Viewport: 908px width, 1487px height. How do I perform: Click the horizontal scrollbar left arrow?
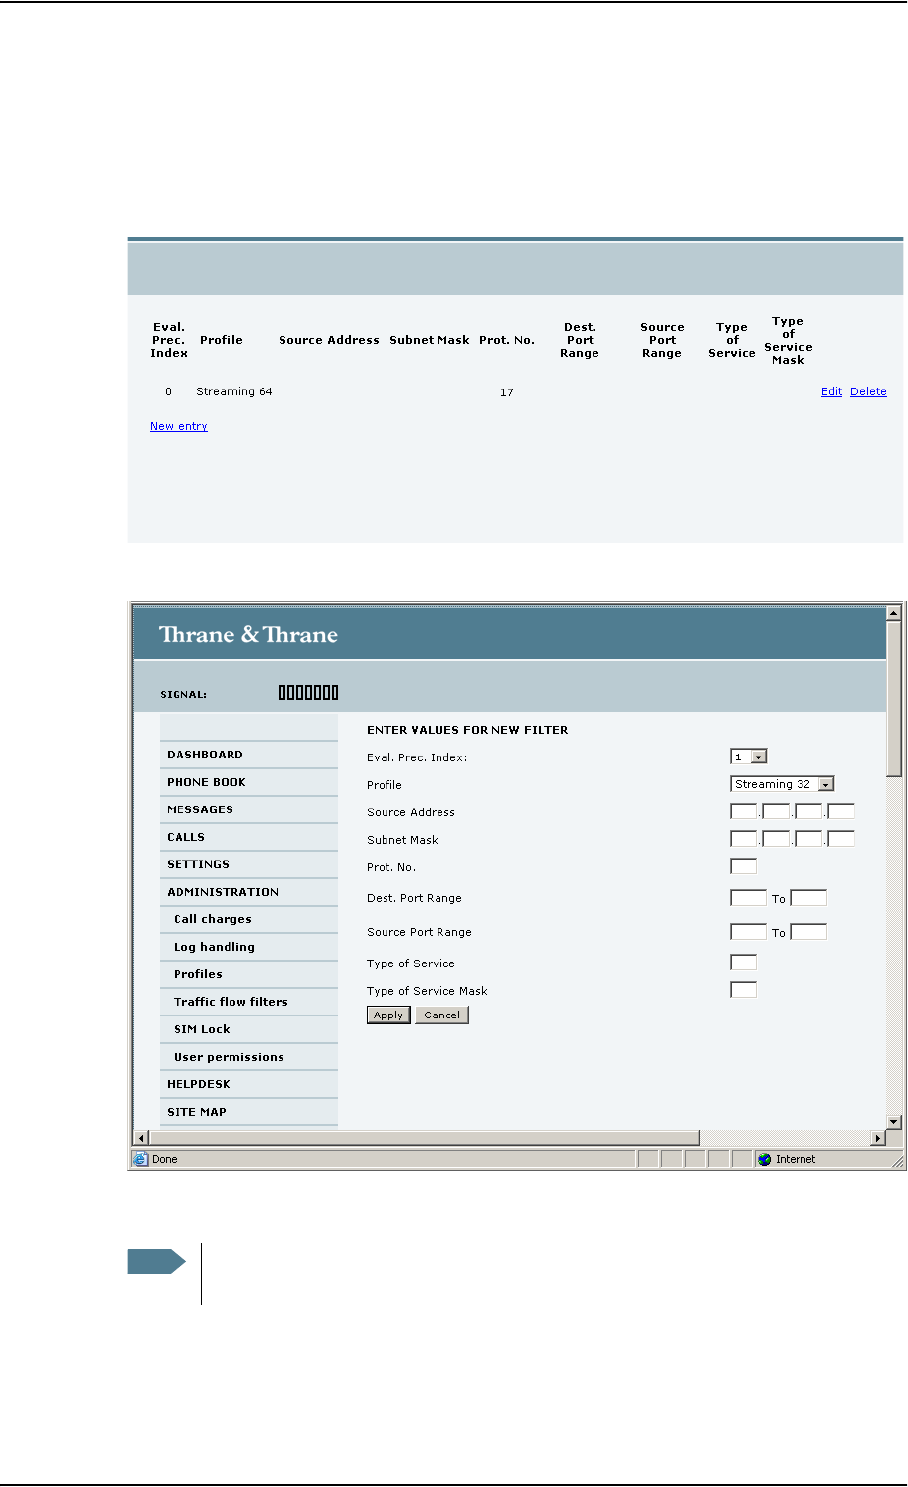coord(142,1138)
